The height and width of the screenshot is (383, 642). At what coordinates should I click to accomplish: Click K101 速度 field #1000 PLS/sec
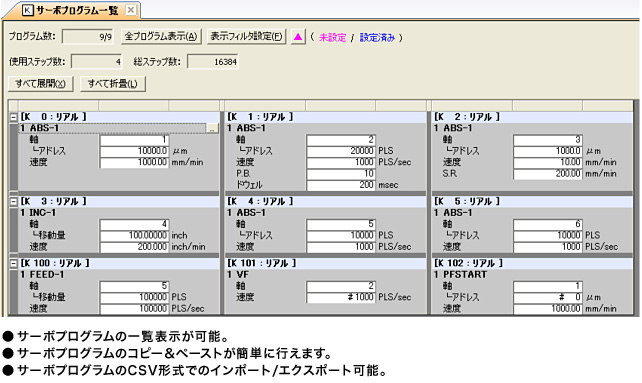[x=341, y=297]
